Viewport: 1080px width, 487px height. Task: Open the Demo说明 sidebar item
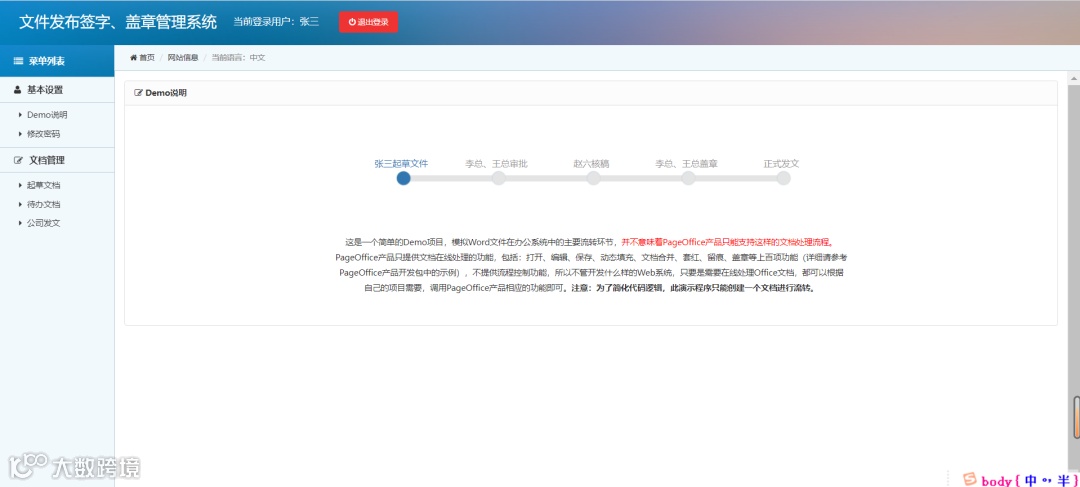point(47,115)
